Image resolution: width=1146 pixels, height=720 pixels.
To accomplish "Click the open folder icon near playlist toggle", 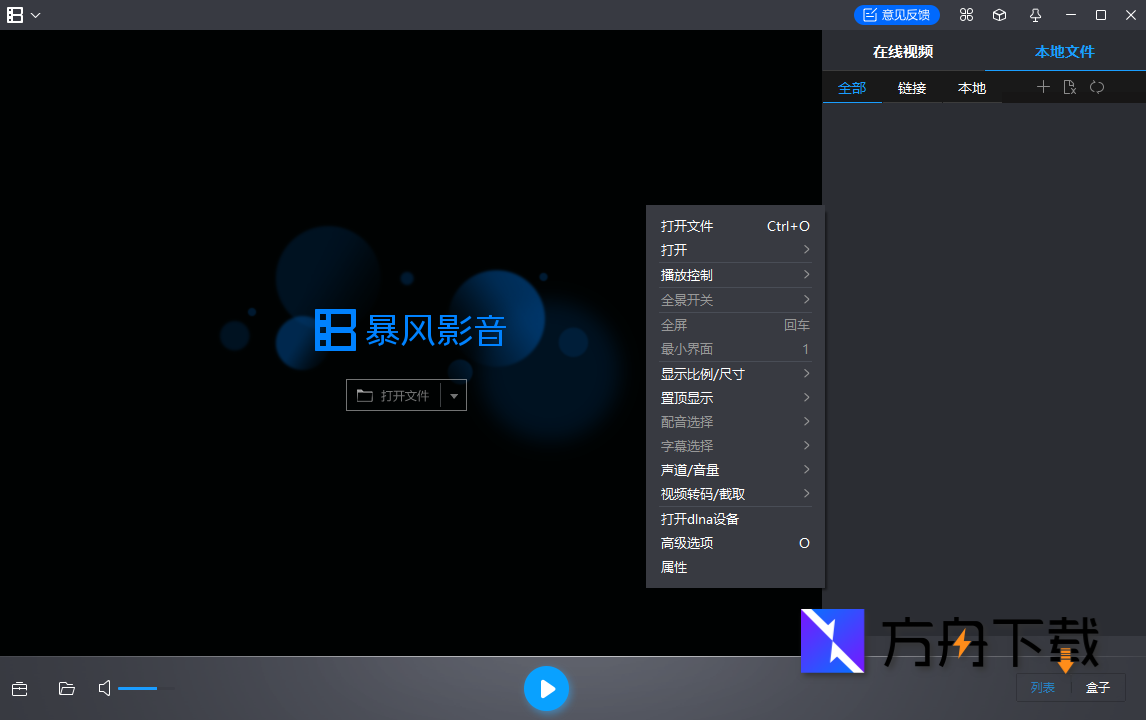I will pyautogui.click(x=66, y=688).
